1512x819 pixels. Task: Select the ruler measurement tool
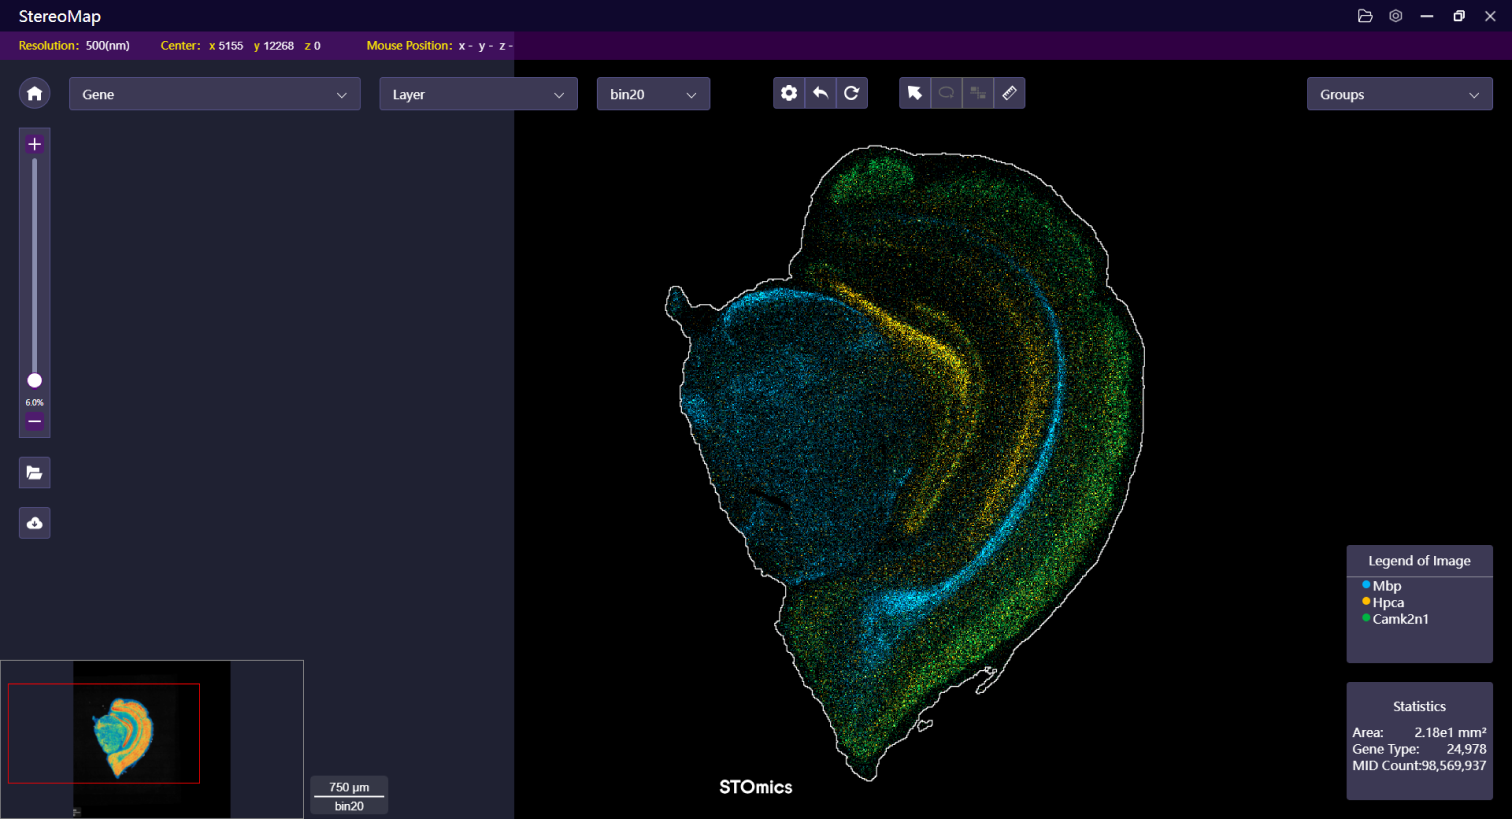click(x=1009, y=93)
